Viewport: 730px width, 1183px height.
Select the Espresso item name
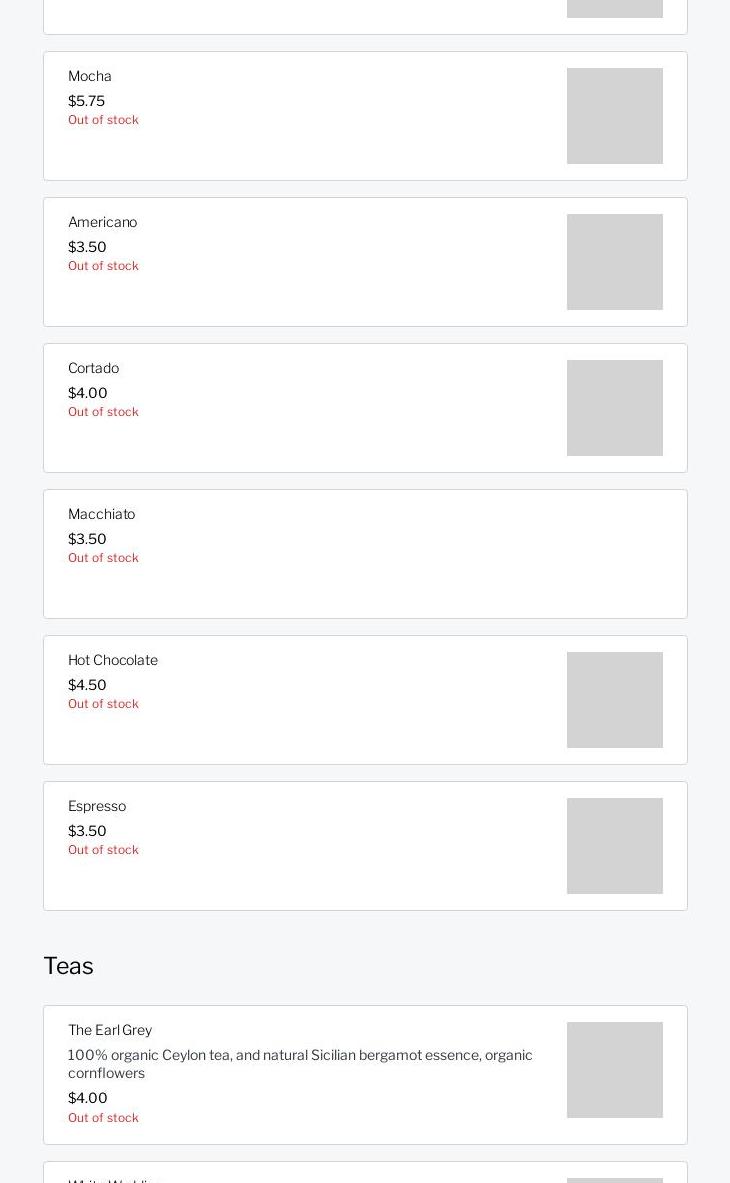click(x=97, y=806)
